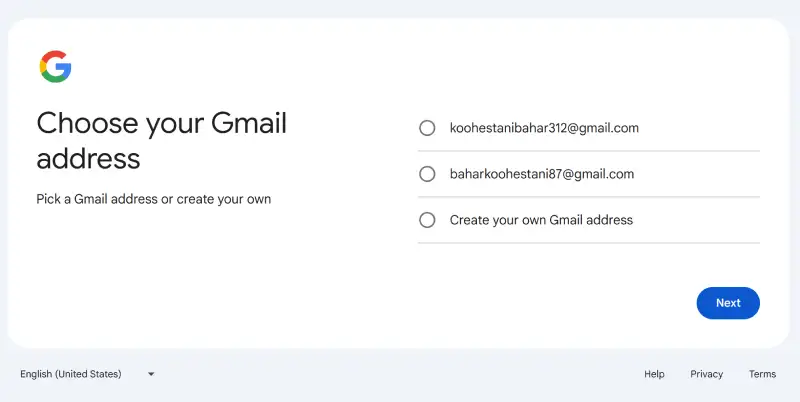Open the Privacy link
Image resolution: width=800 pixels, height=402 pixels.
[706, 374]
